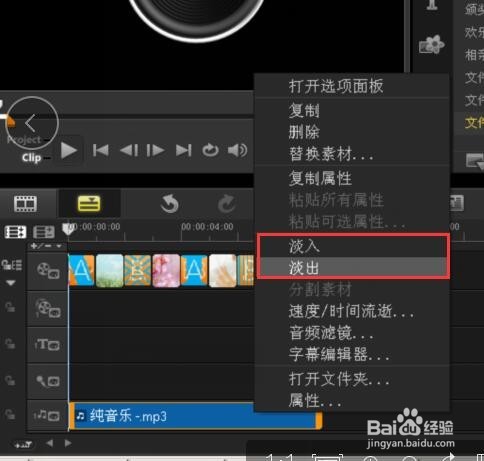484x461 pixels.
Task: Expand the arrow below Track Manager
Action: (x=11, y=283)
